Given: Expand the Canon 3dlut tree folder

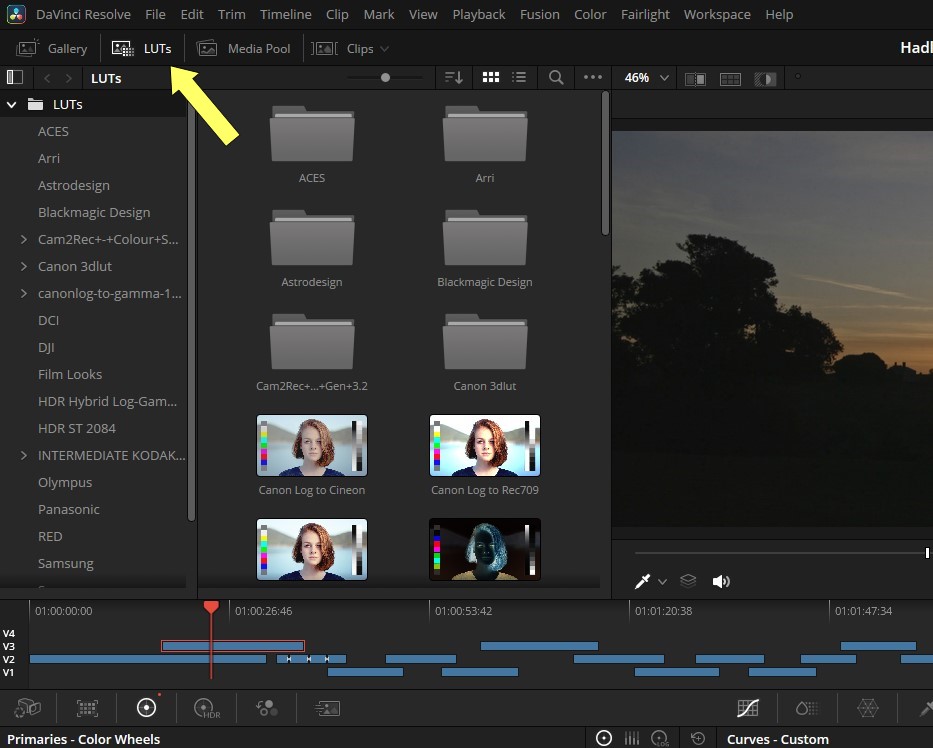Looking at the screenshot, I should [24, 266].
